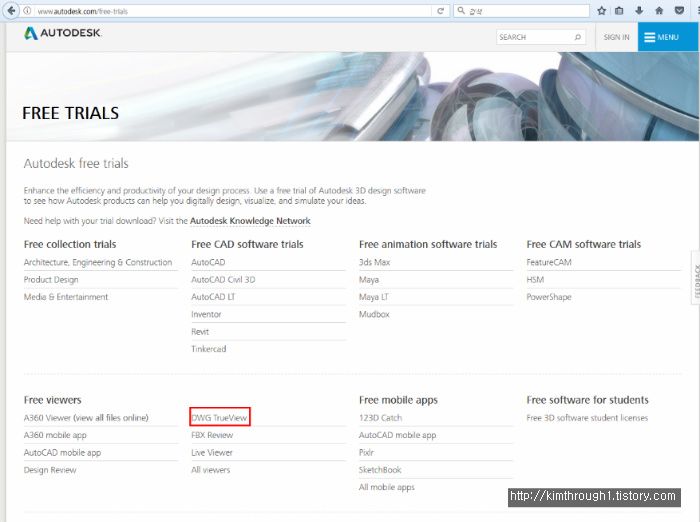Click the site info icon in address bar
This screenshot has width=700, height=522.
tap(27, 11)
